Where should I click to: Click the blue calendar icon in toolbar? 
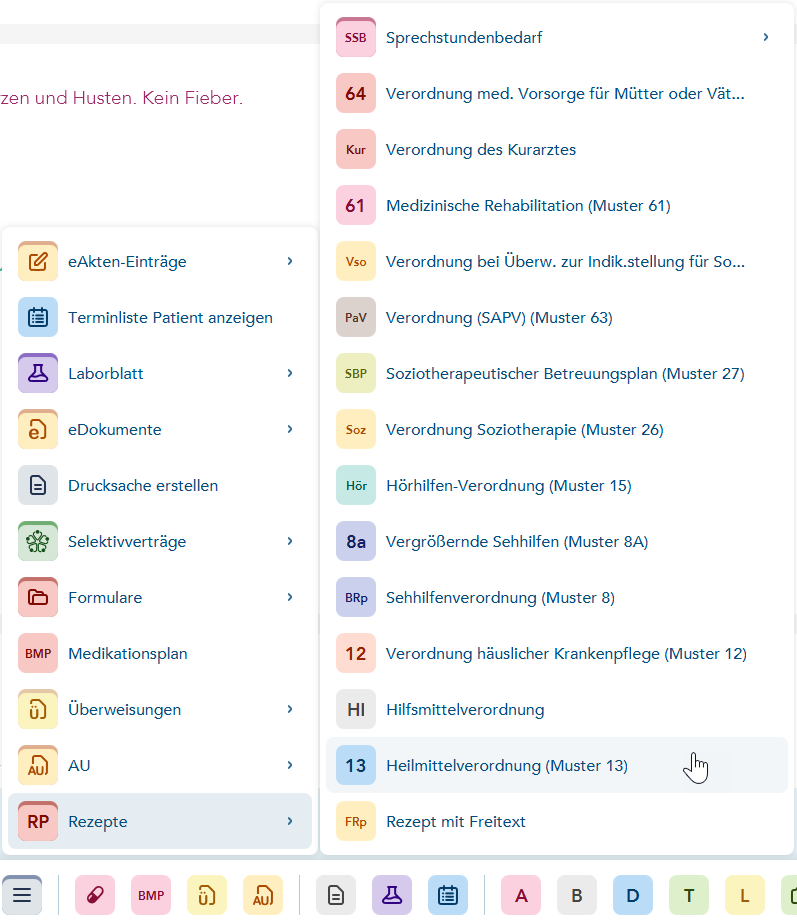coord(448,895)
